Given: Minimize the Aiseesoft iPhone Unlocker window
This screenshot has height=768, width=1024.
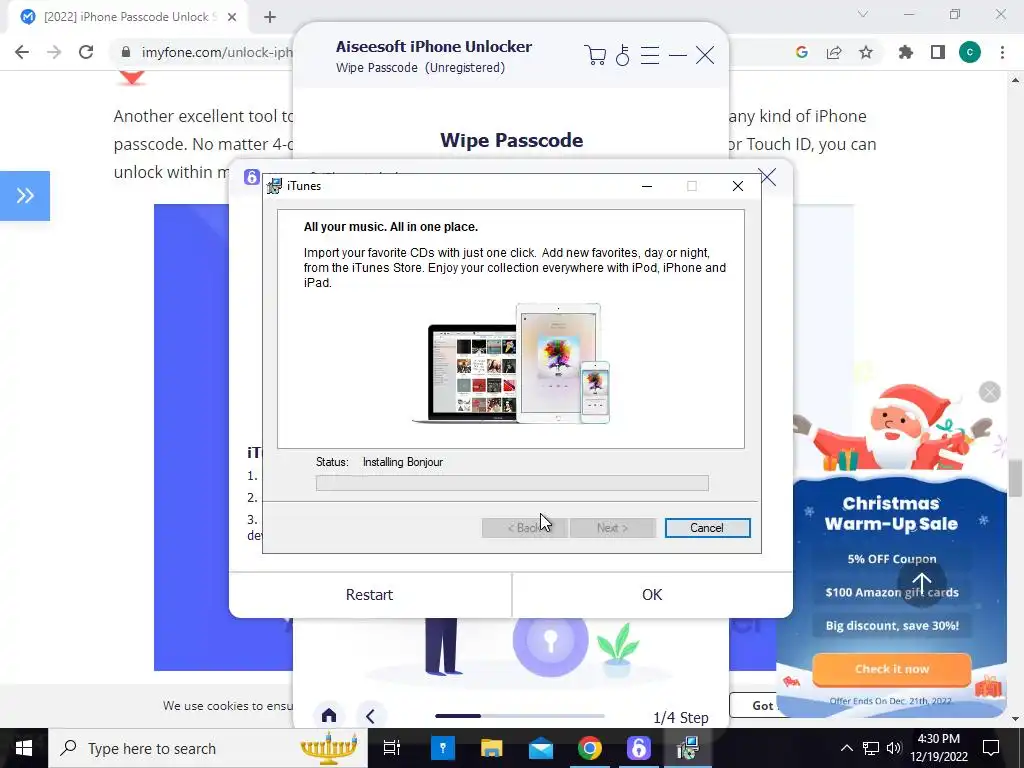Looking at the screenshot, I should tap(677, 56).
